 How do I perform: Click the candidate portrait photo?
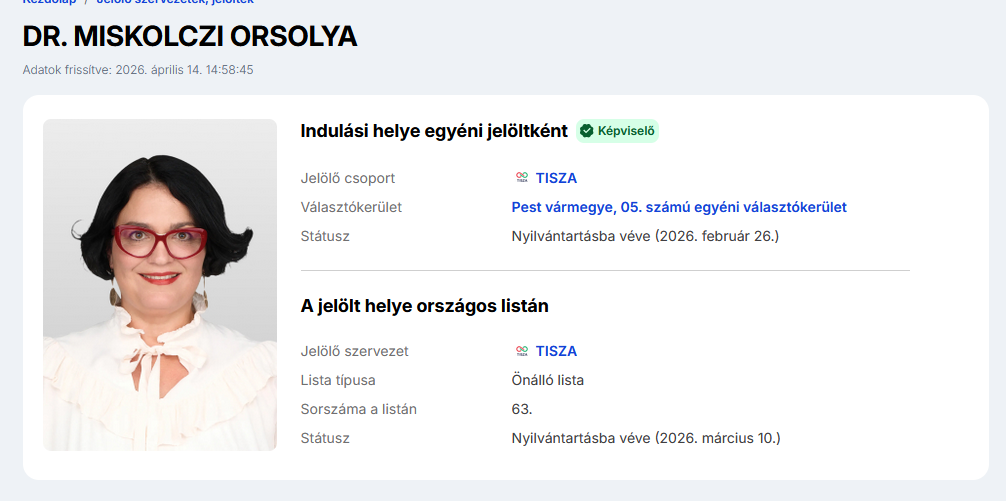point(160,285)
